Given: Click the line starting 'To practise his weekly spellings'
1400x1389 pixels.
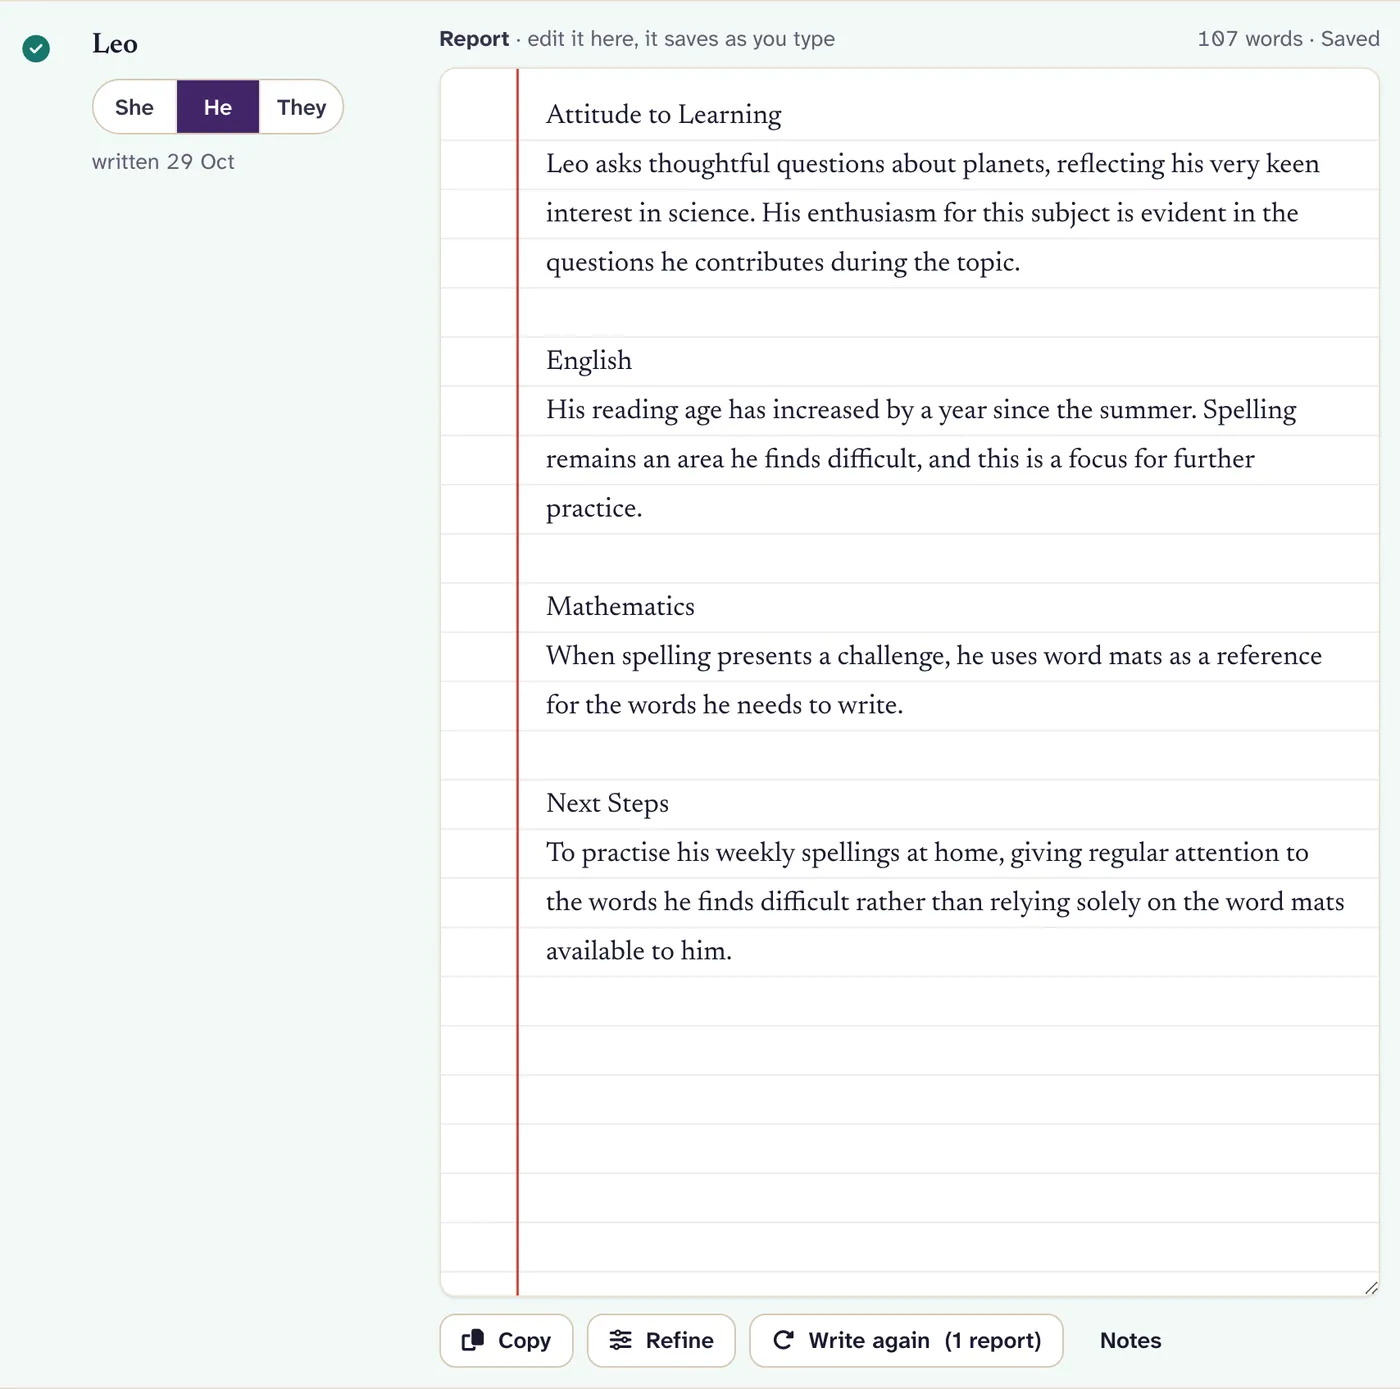Looking at the screenshot, I should click(x=927, y=853).
